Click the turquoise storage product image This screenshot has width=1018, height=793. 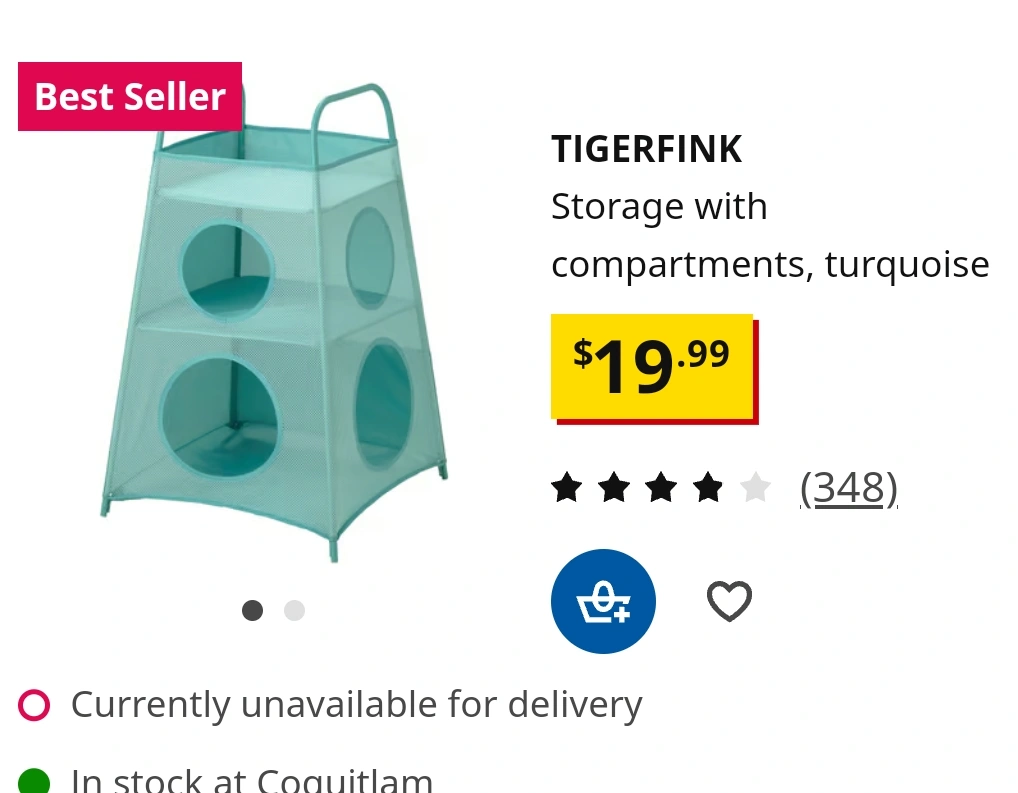click(x=273, y=323)
